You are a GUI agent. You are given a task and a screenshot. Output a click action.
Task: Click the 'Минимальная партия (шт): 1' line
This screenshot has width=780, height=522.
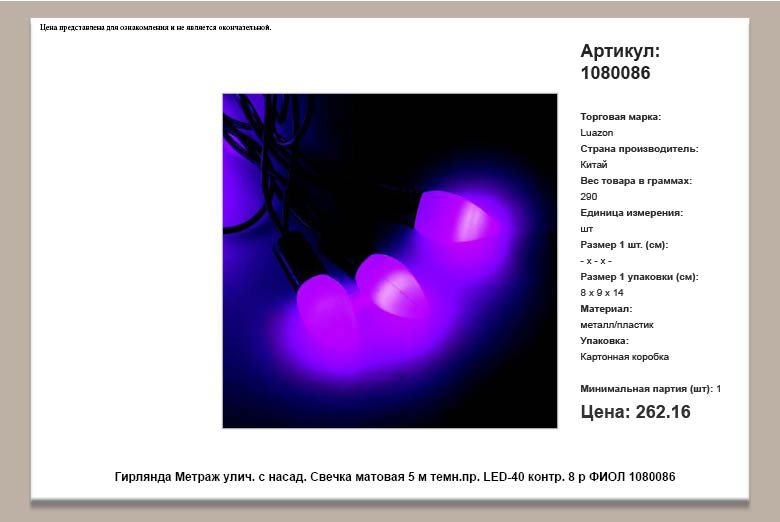coord(651,389)
